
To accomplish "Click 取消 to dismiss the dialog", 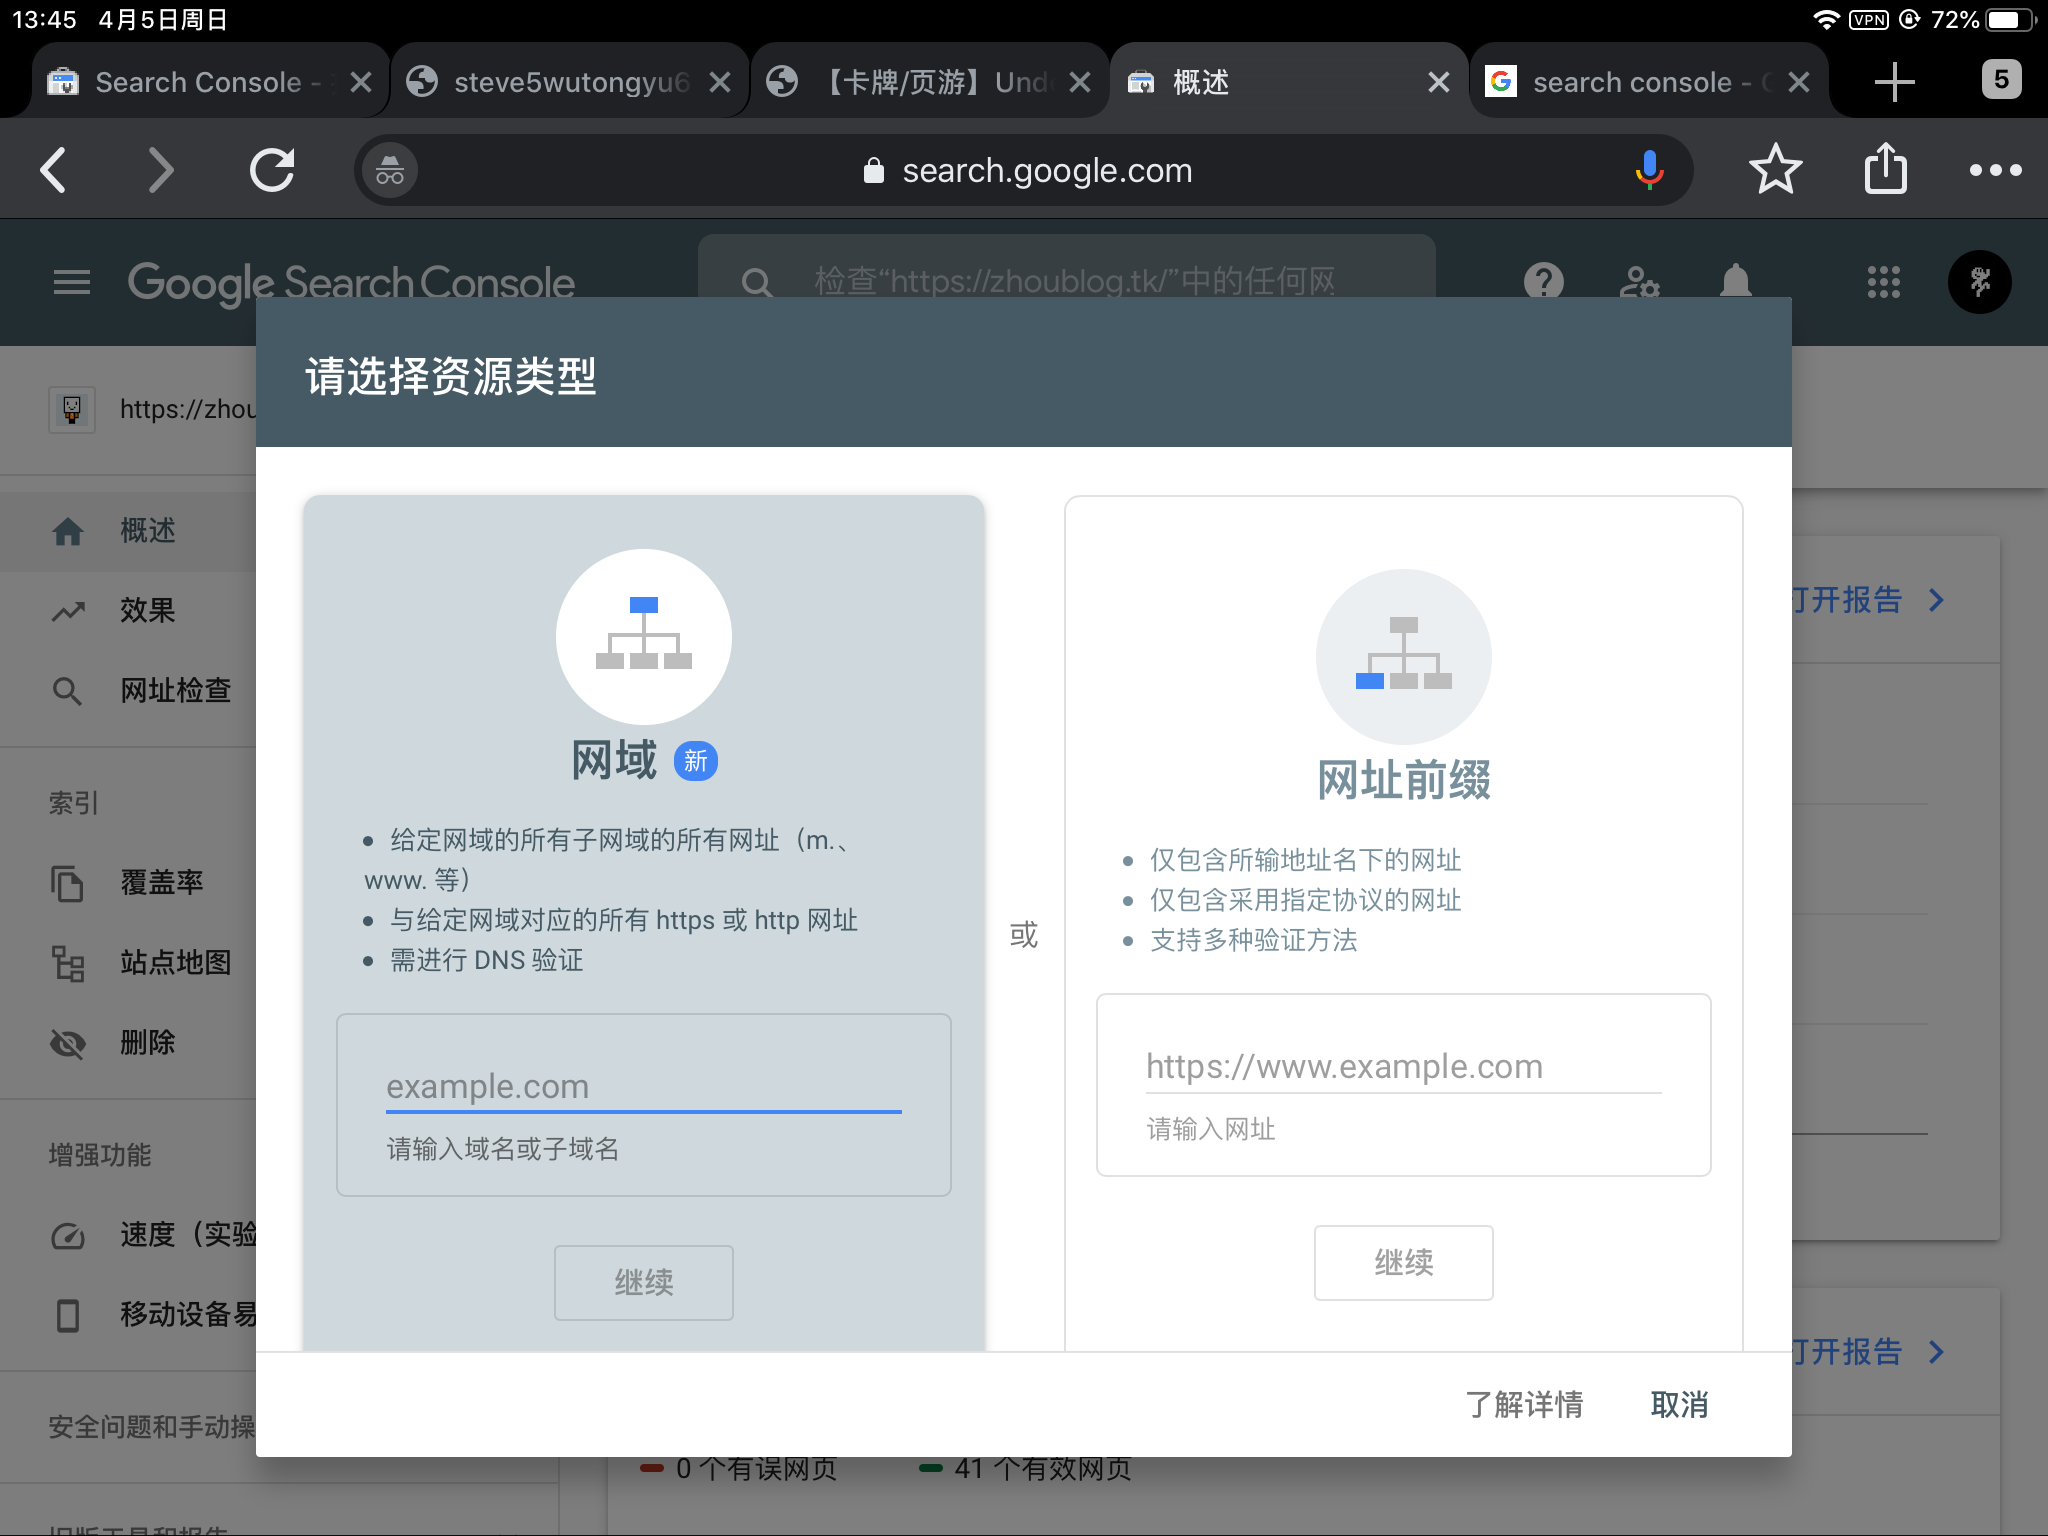I will [1679, 1405].
